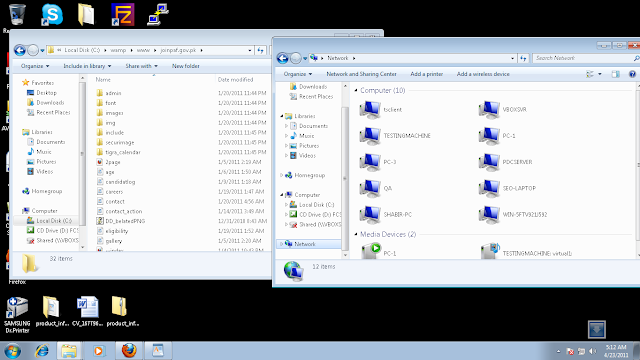This screenshot has height=360, width=640.
Task: Open Network and Sharing Center
Action: coord(361,74)
